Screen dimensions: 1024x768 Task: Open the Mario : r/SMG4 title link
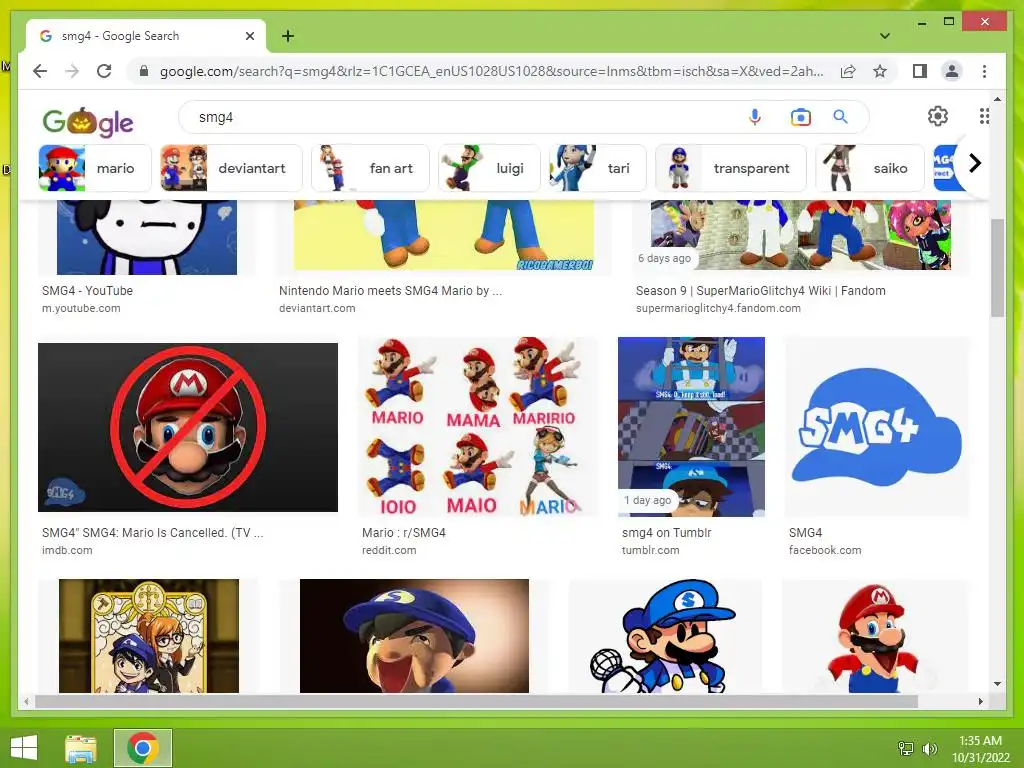pos(404,533)
